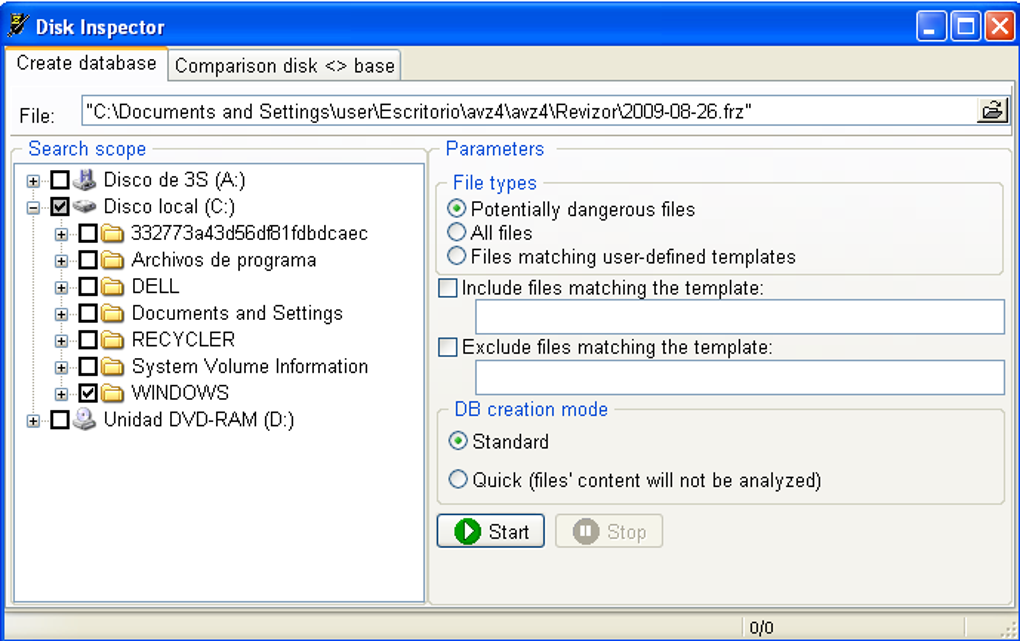Click the folder icon beside Documents and Settings
This screenshot has height=641, width=1020.
point(113,314)
